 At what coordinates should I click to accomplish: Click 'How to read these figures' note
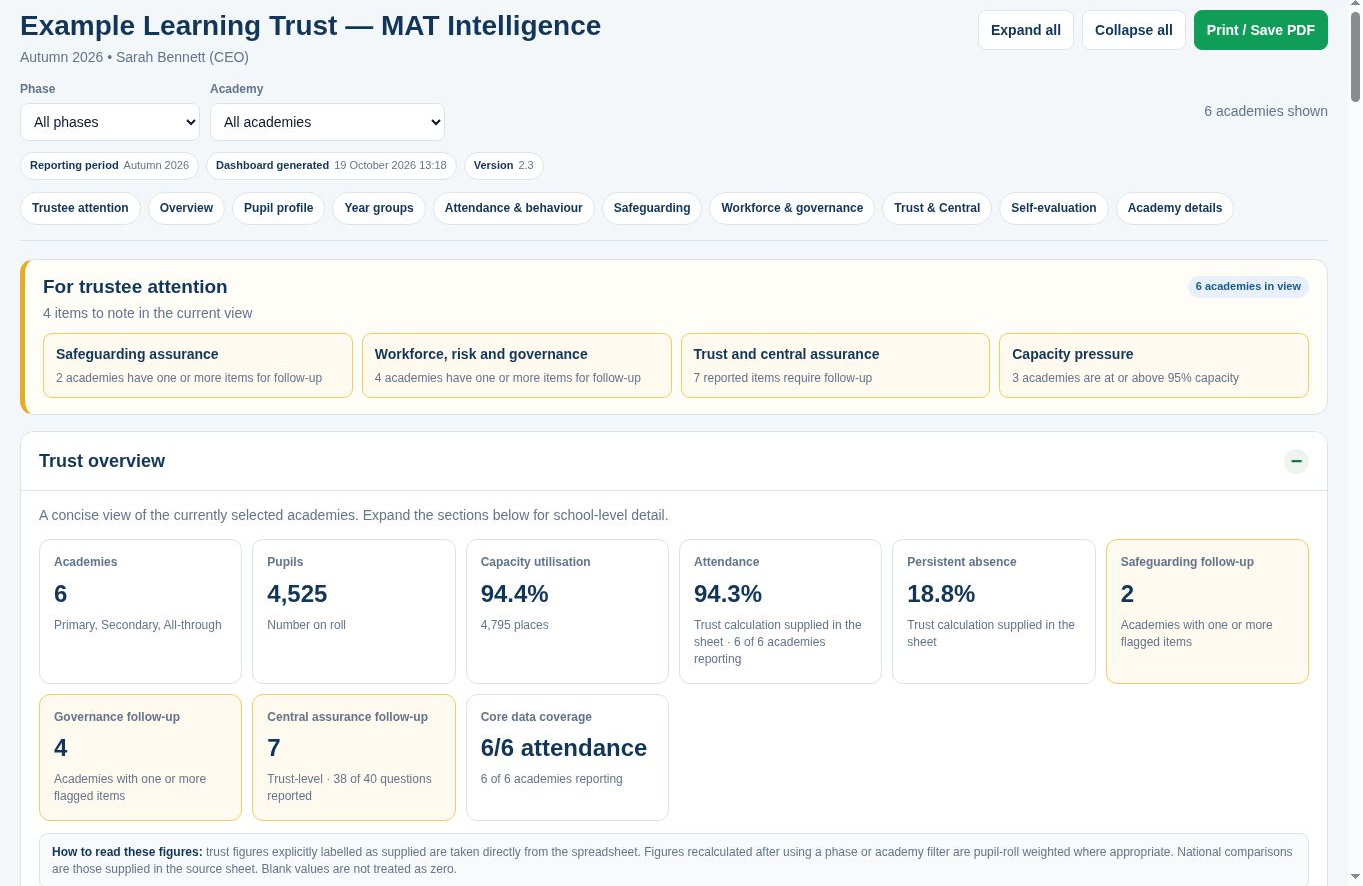[x=674, y=860]
